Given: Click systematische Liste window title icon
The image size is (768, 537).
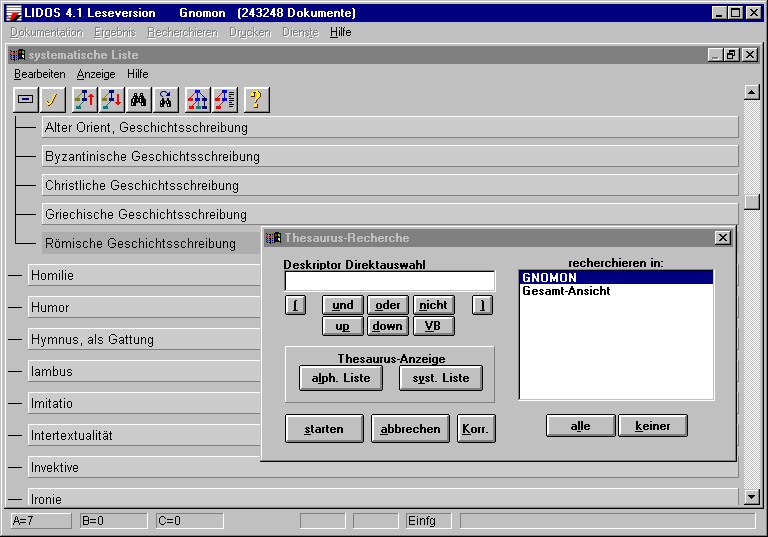Looking at the screenshot, I should [17, 55].
